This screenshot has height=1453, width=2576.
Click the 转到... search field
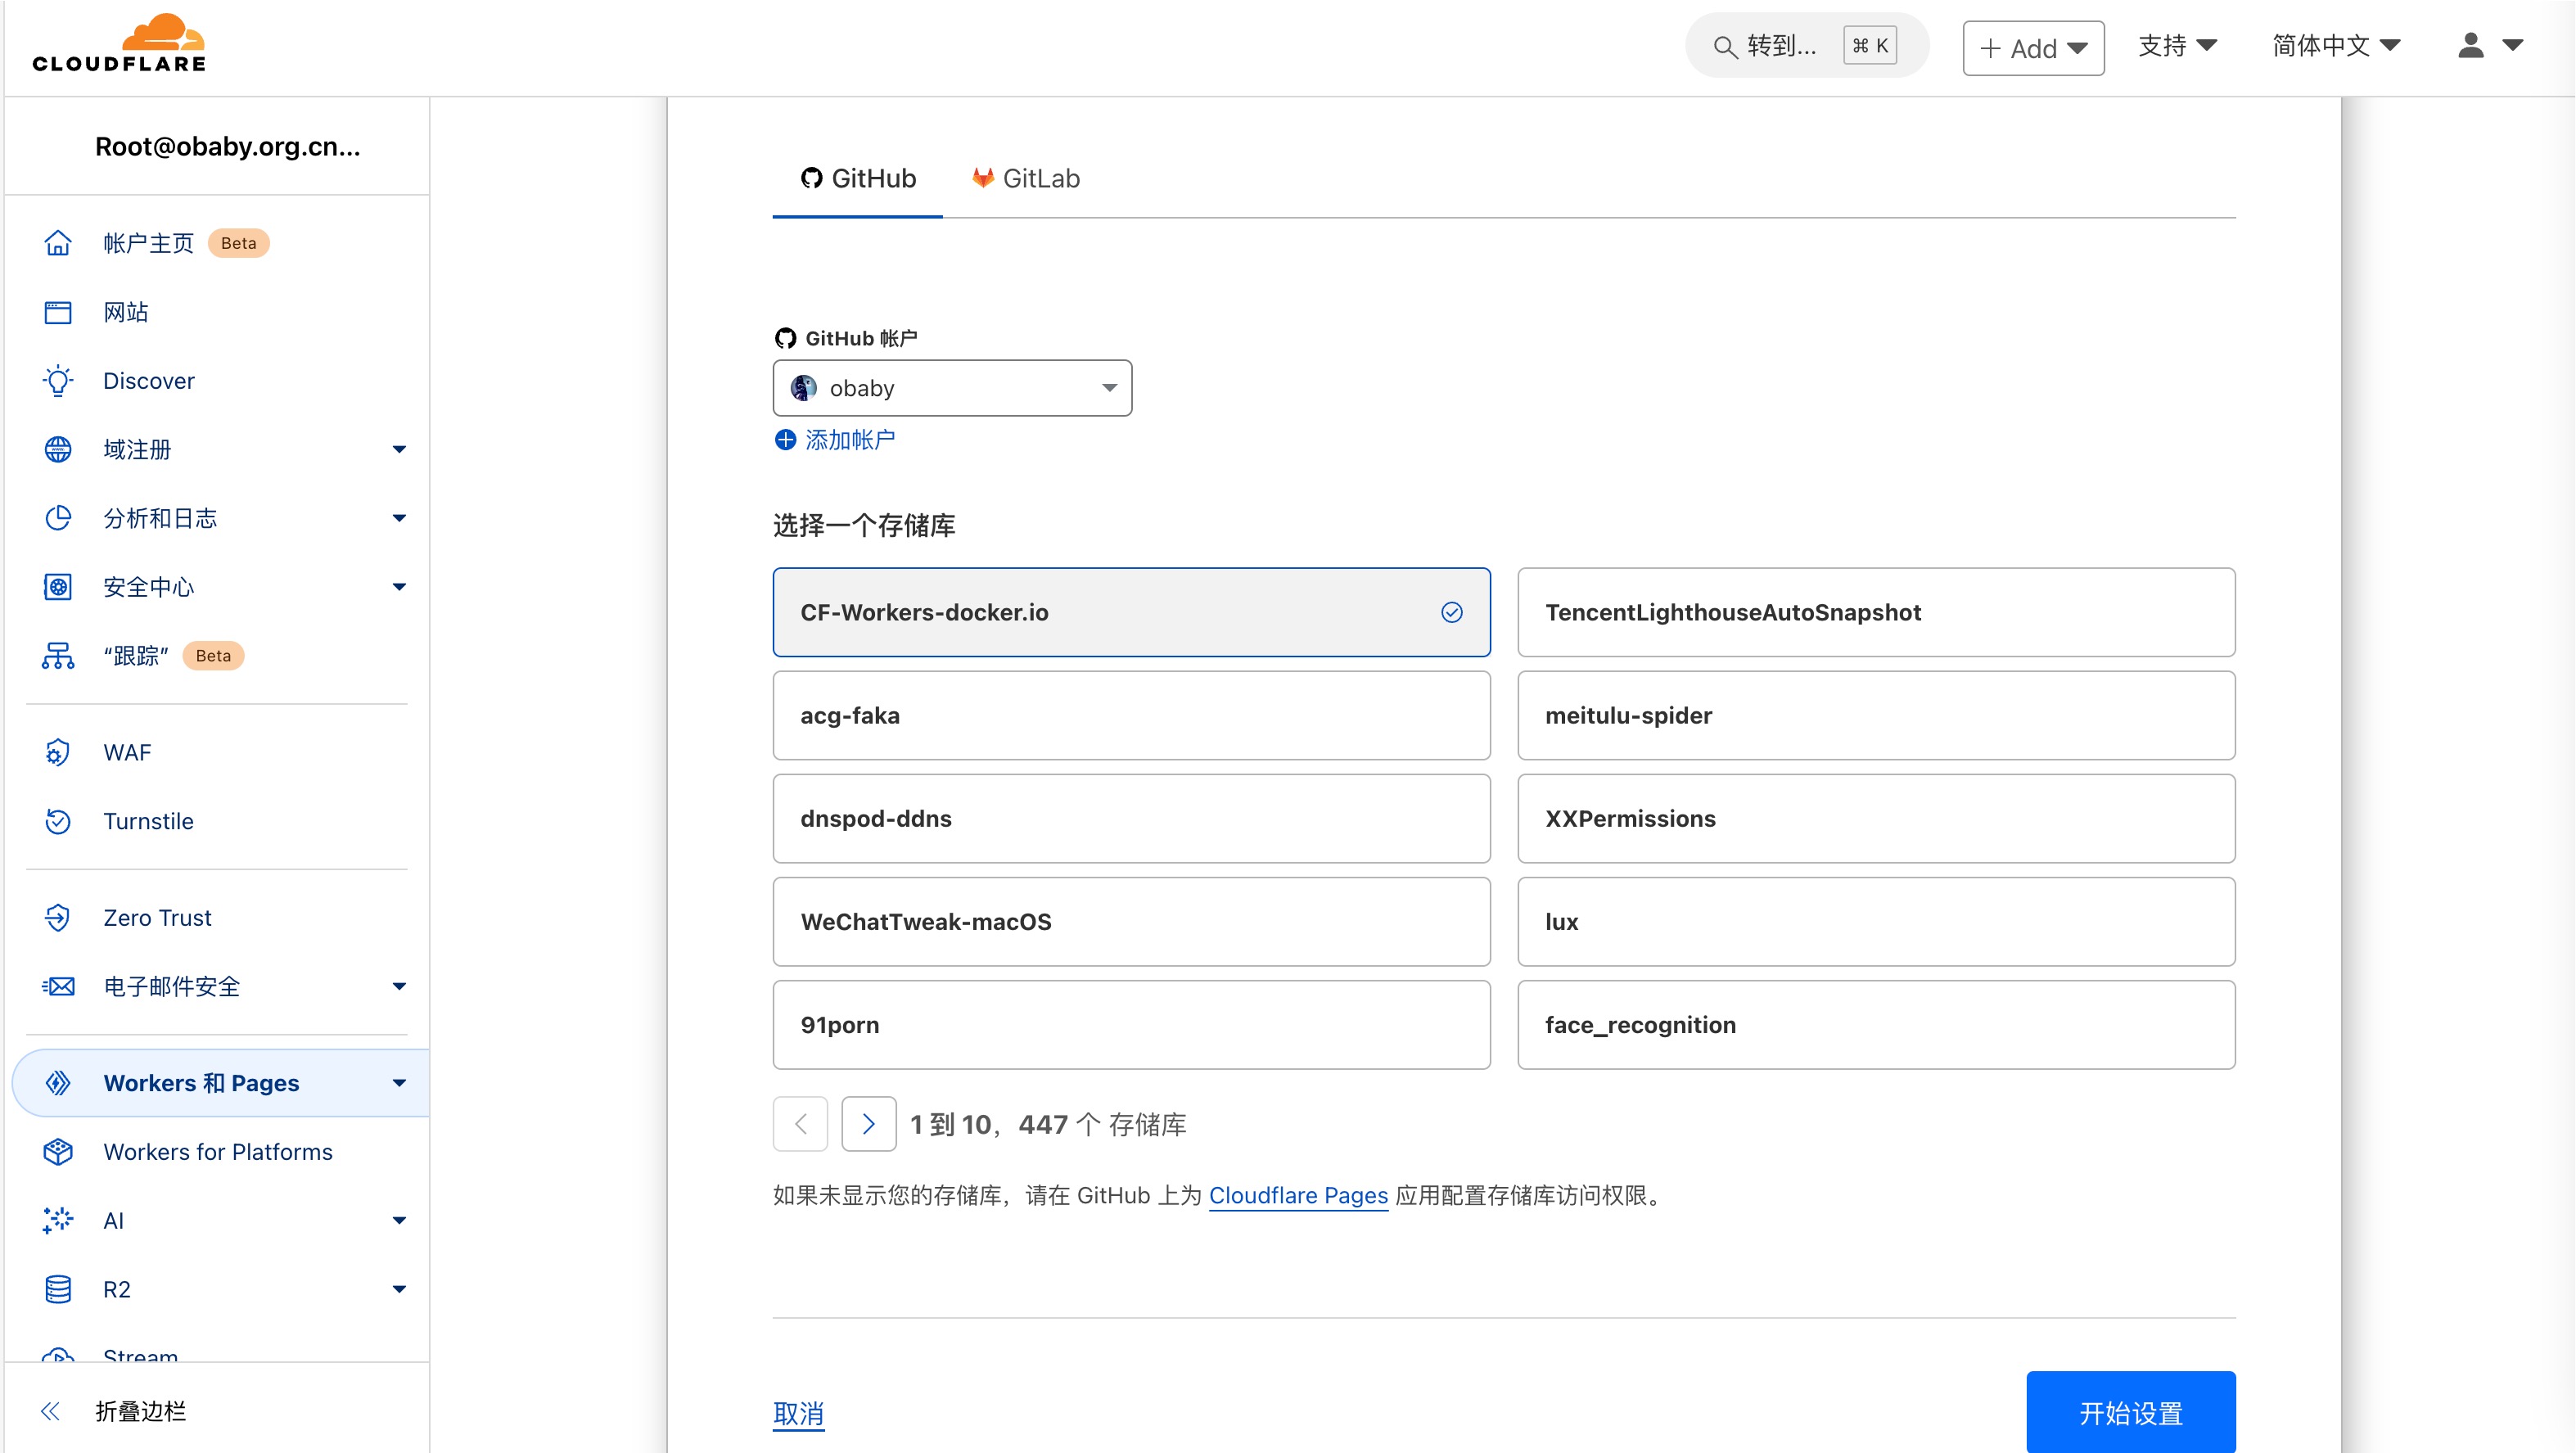[x=1780, y=46]
